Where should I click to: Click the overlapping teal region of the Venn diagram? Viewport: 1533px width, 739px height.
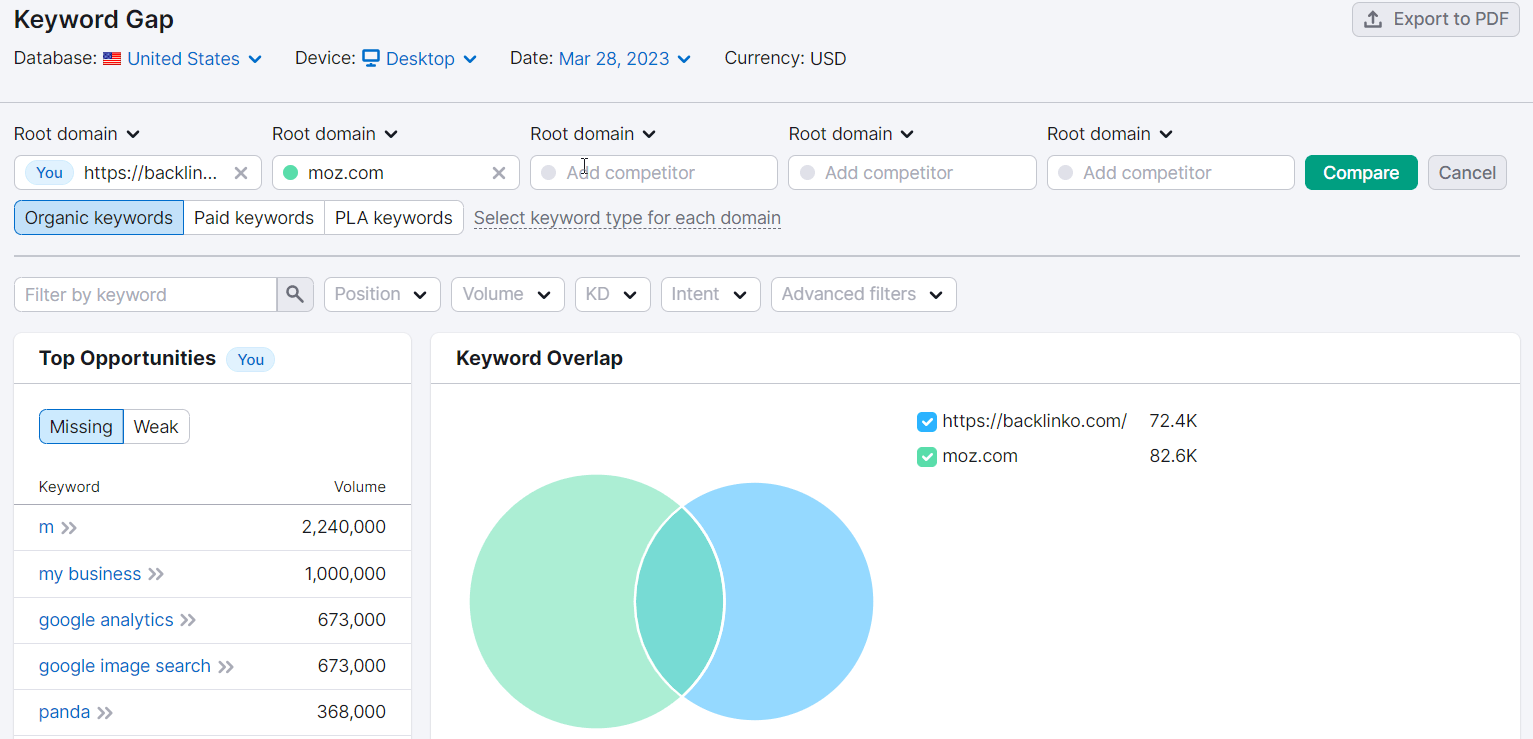[x=680, y=602]
